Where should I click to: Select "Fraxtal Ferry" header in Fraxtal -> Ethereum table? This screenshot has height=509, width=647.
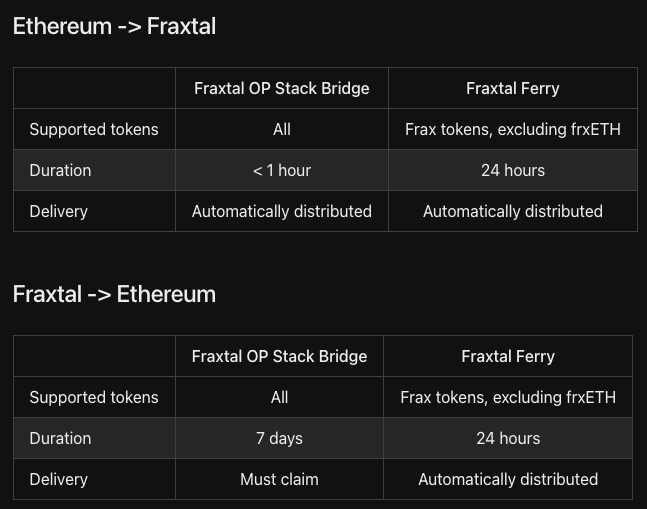pos(508,357)
